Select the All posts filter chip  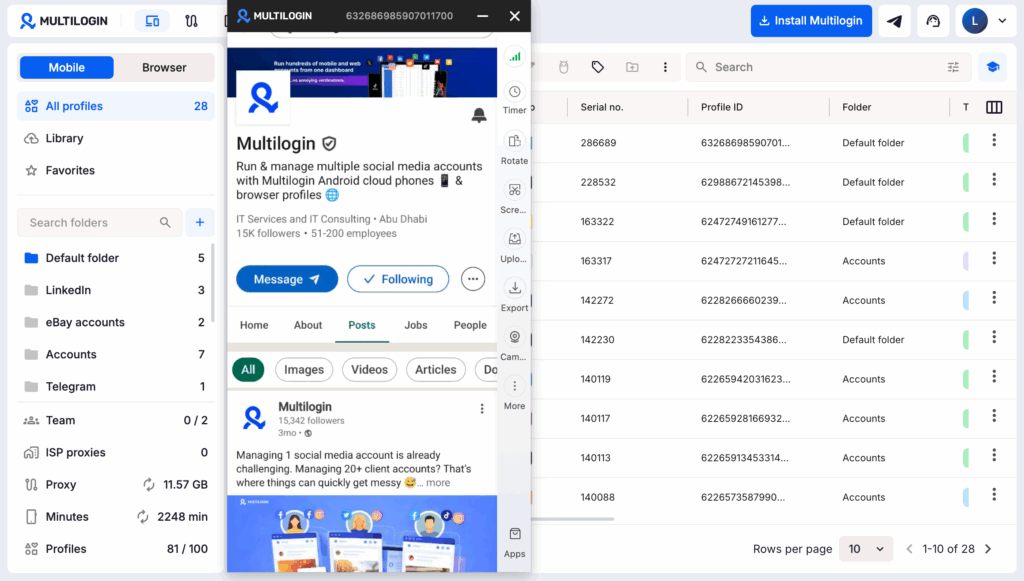tap(248, 369)
